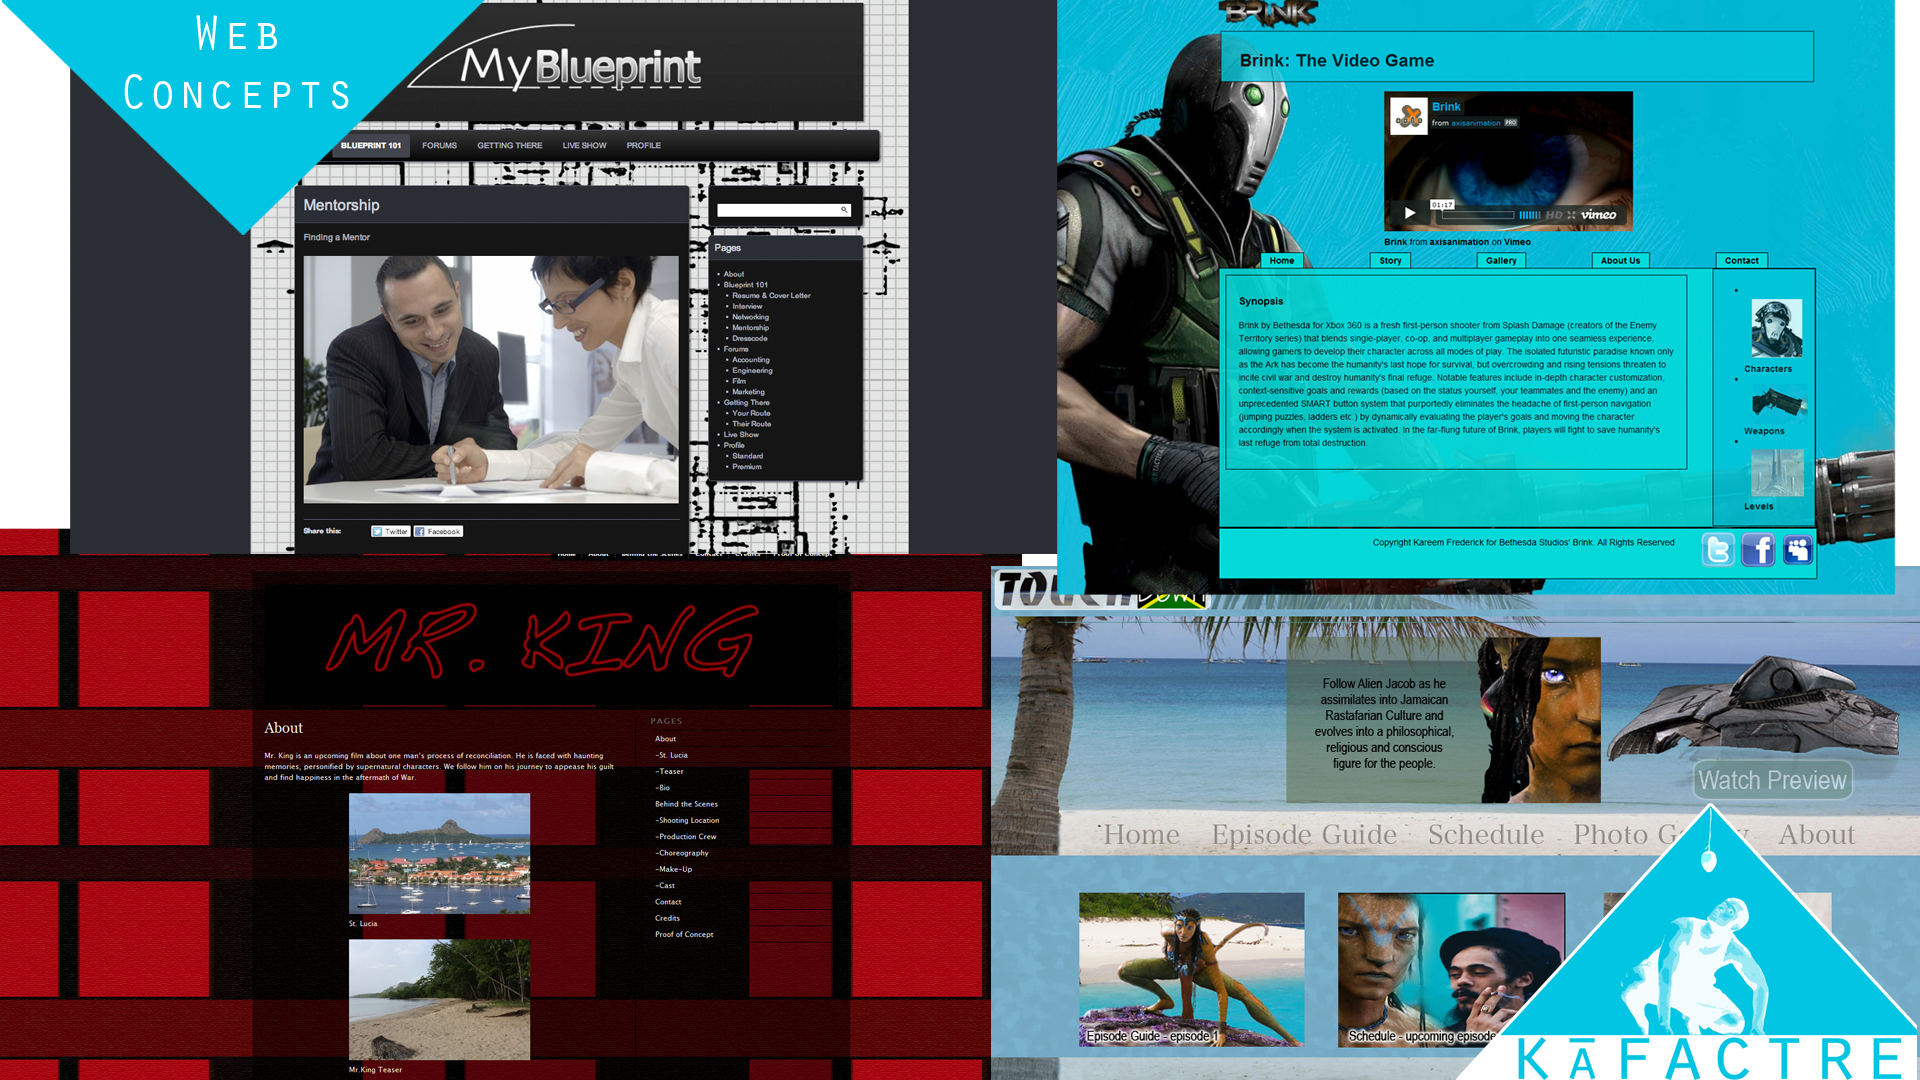This screenshot has height=1080, width=1920.
Task: Toggle fullscreen in the Vimeo player
Action: click(1571, 215)
